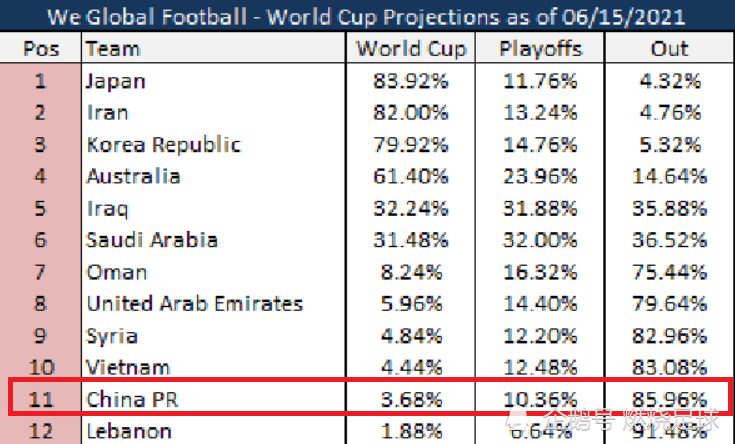The image size is (735, 444).
Task: Select the Lebanon team cell
Action: pos(213,431)
